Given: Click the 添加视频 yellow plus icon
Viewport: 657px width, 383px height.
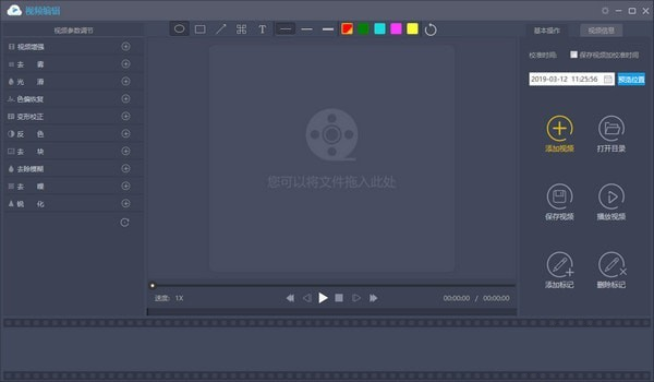Looking at the screenshot, I should click(560, 128).
